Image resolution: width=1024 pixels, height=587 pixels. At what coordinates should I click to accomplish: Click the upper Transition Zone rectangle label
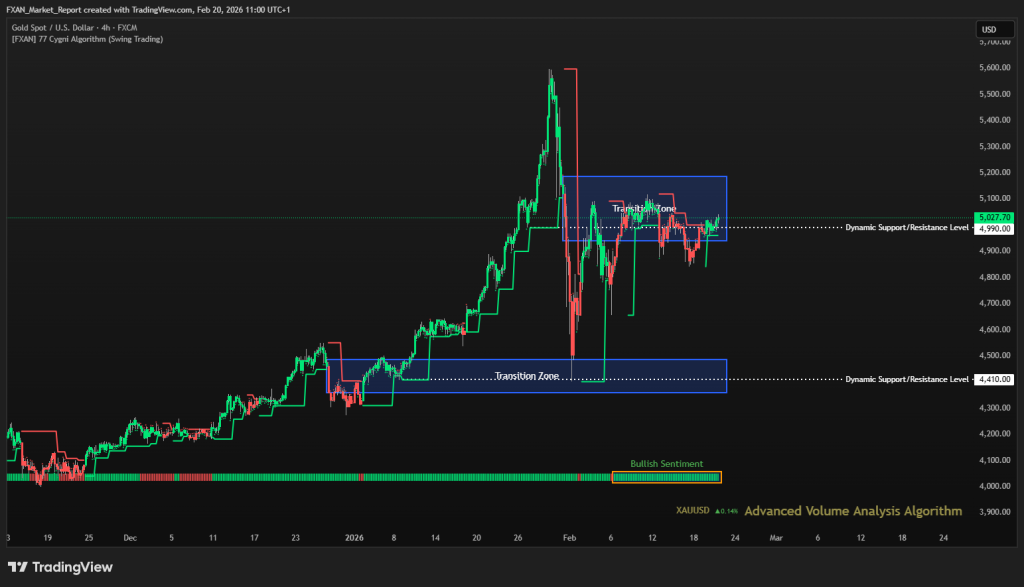(644, 208)
